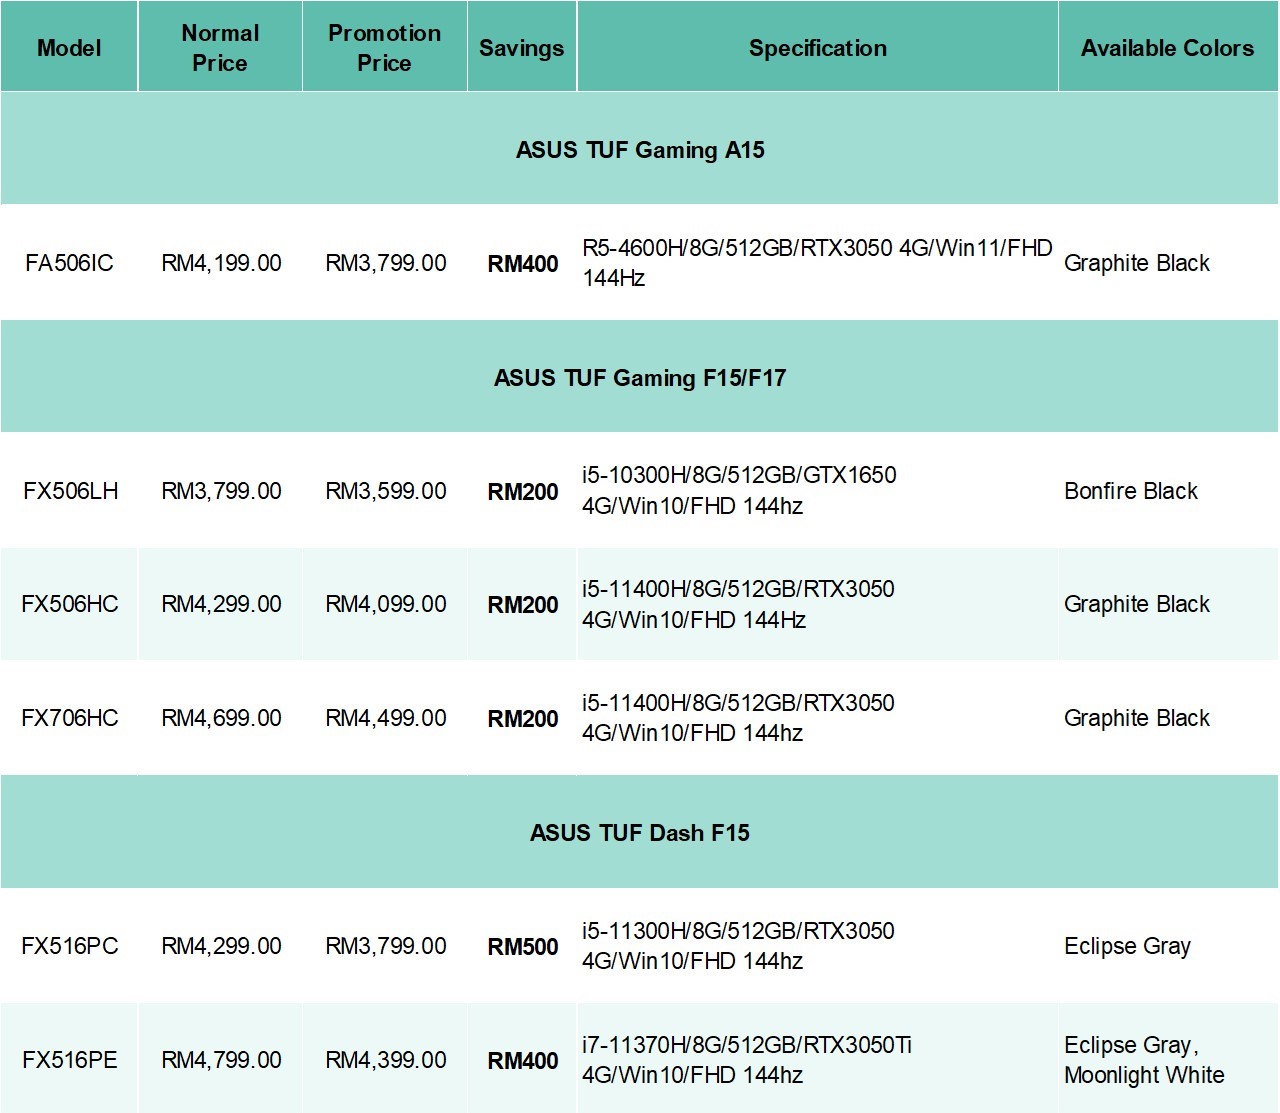
Task: Select promotion price "RM3,599.00" for FX506LH
Action: 385,491
